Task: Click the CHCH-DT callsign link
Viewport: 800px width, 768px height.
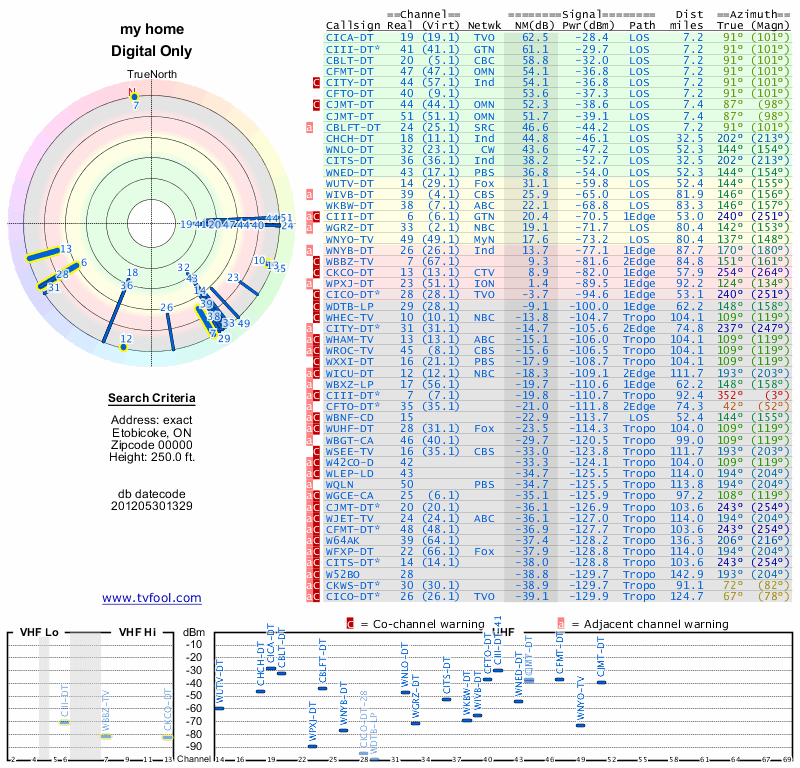Action: pos(350,138)
